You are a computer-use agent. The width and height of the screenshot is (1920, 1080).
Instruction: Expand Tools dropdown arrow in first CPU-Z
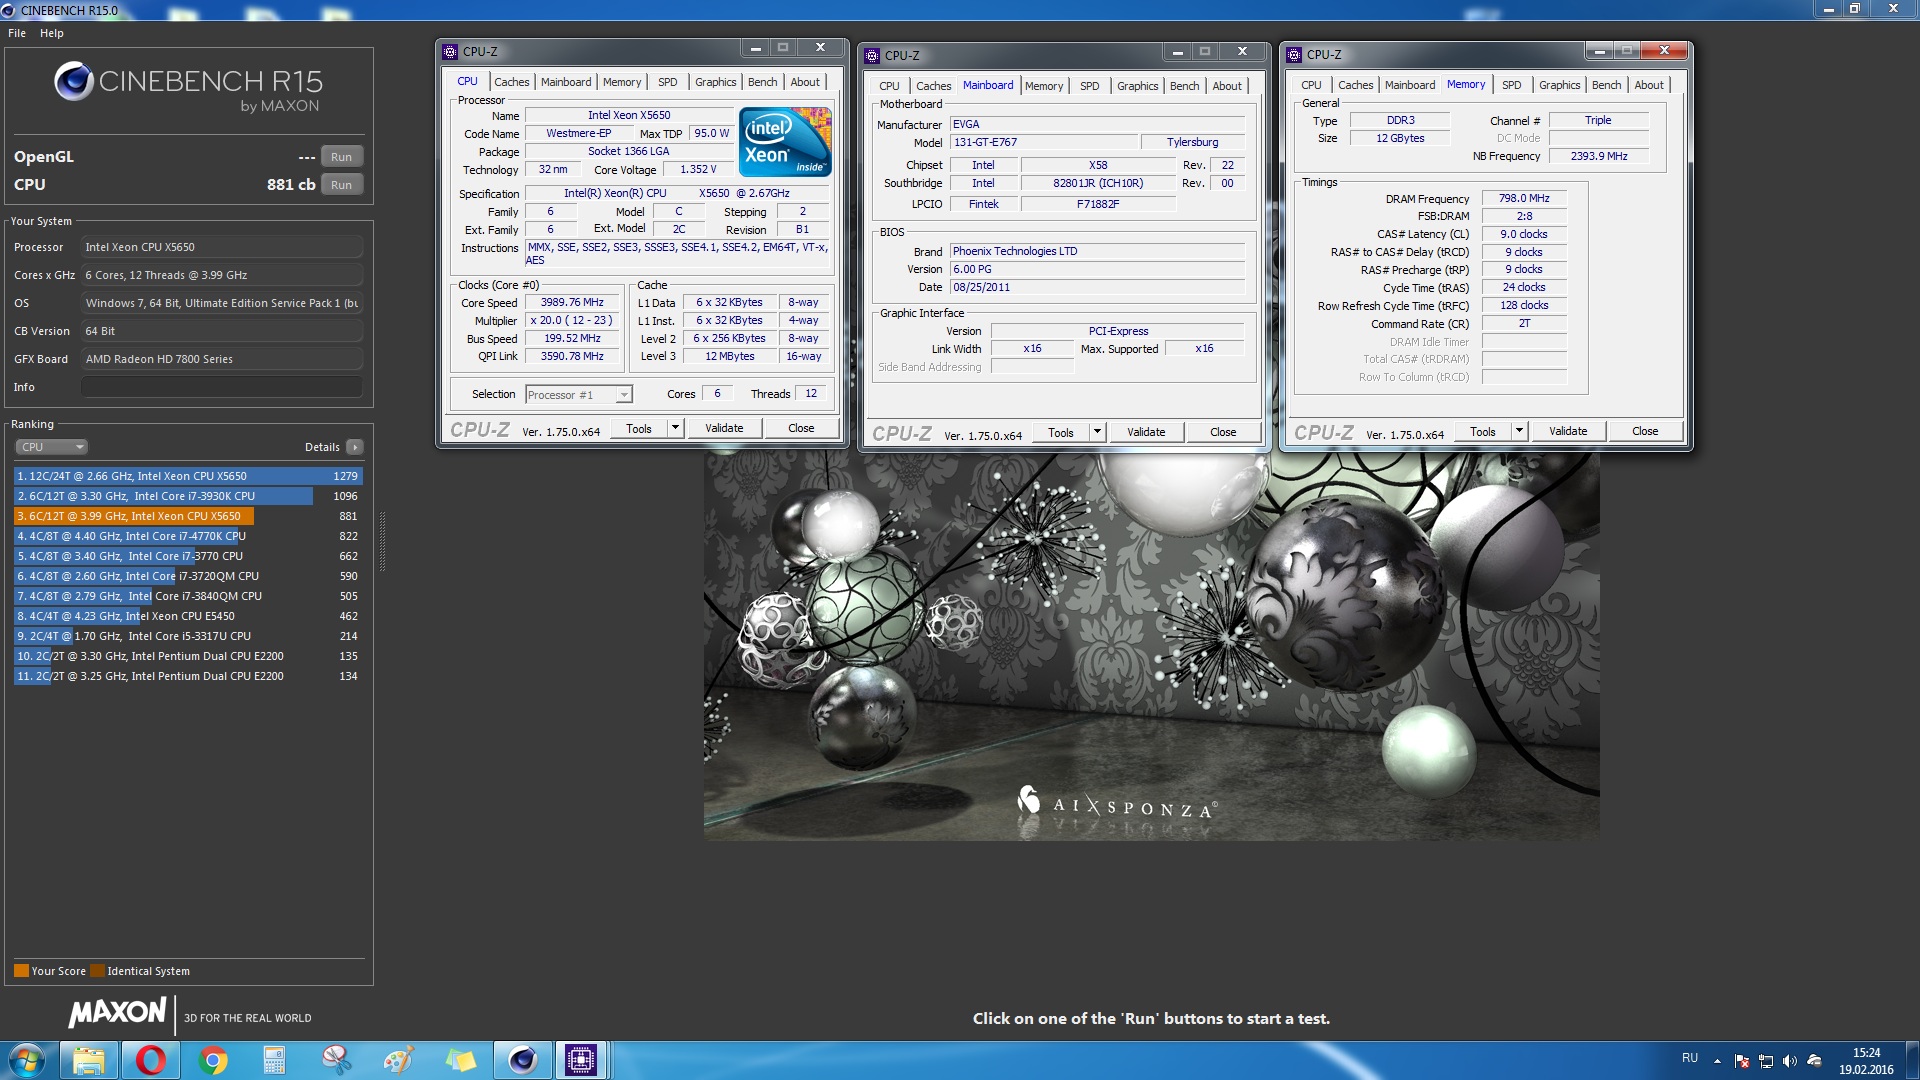point(675,428)
